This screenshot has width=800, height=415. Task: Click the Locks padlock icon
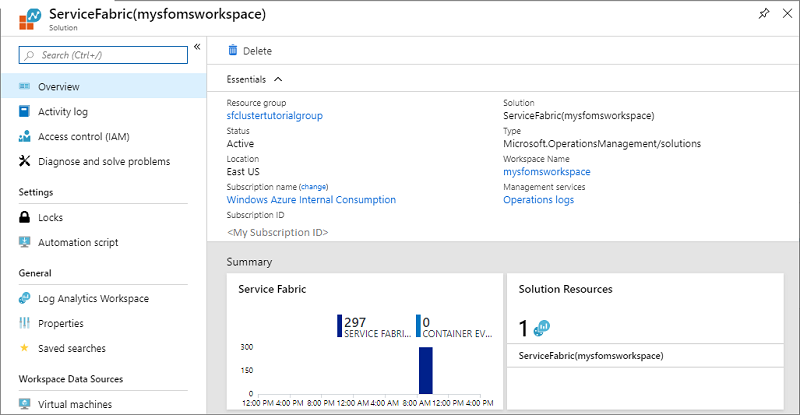(x=25, y=217)
